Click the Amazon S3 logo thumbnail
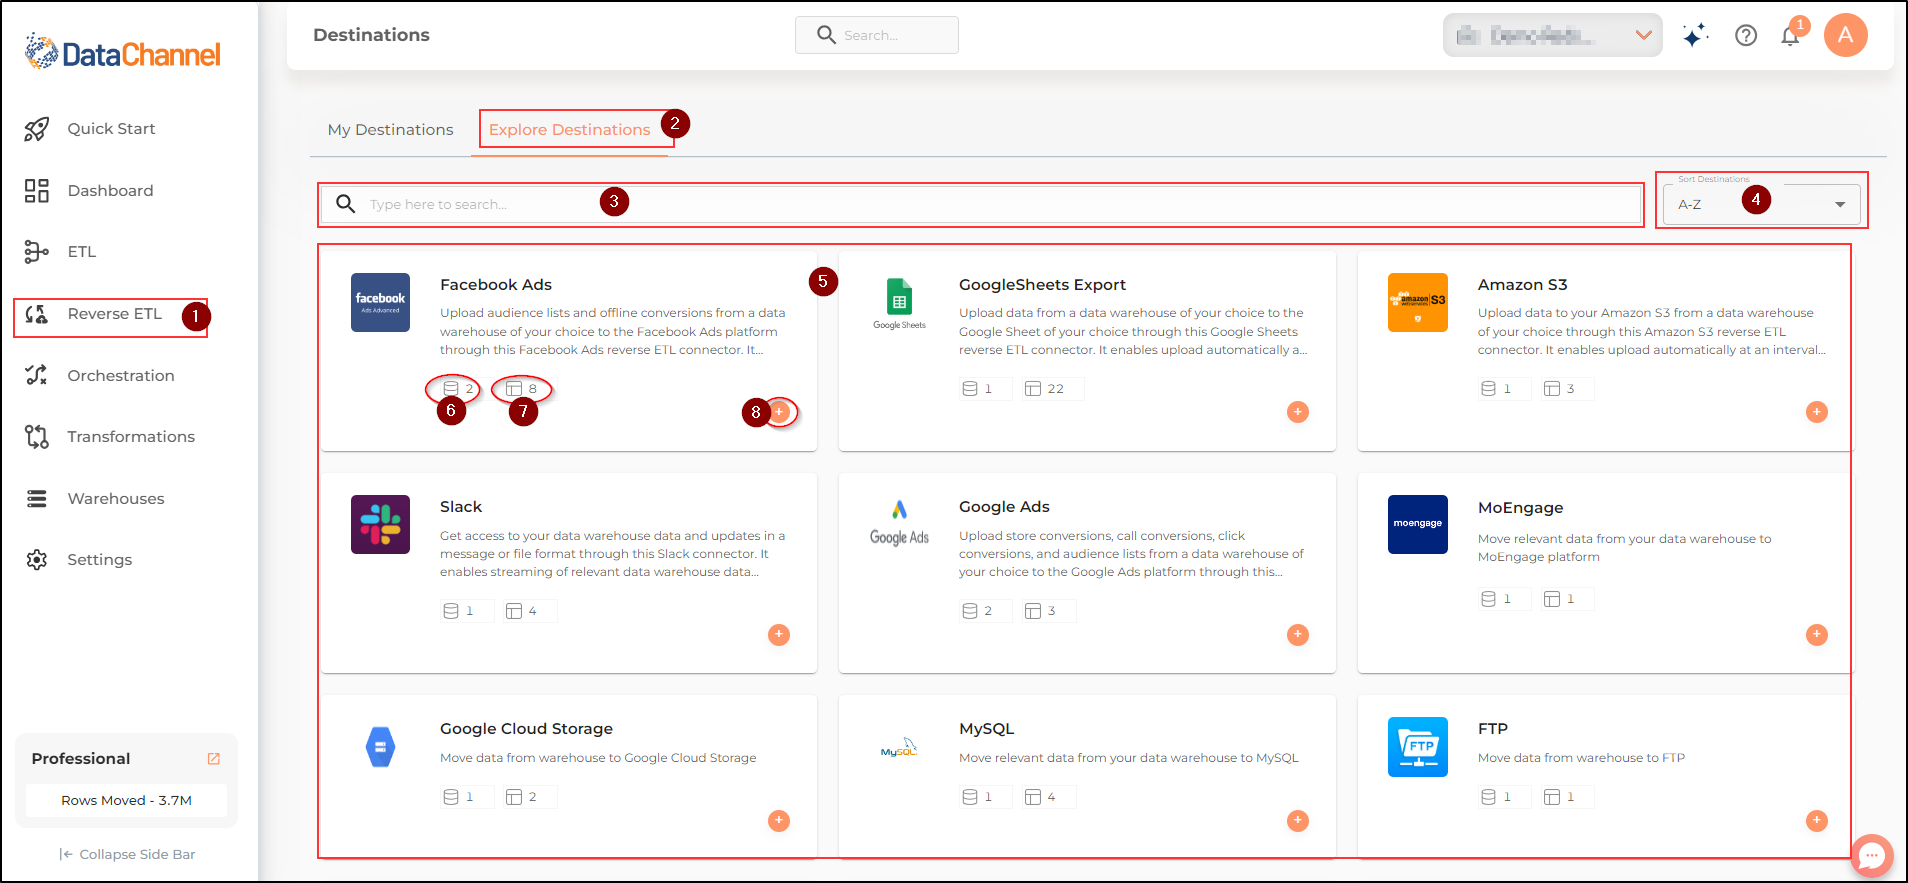The height and width of the screenshot is (883, 1908). click(x=1418, y=302)
